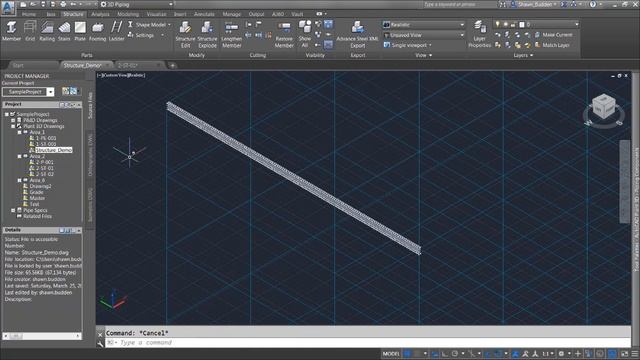Click the Restore Member tool
Viewport: 640px width, 360px height.
click(x=284, y=34)
